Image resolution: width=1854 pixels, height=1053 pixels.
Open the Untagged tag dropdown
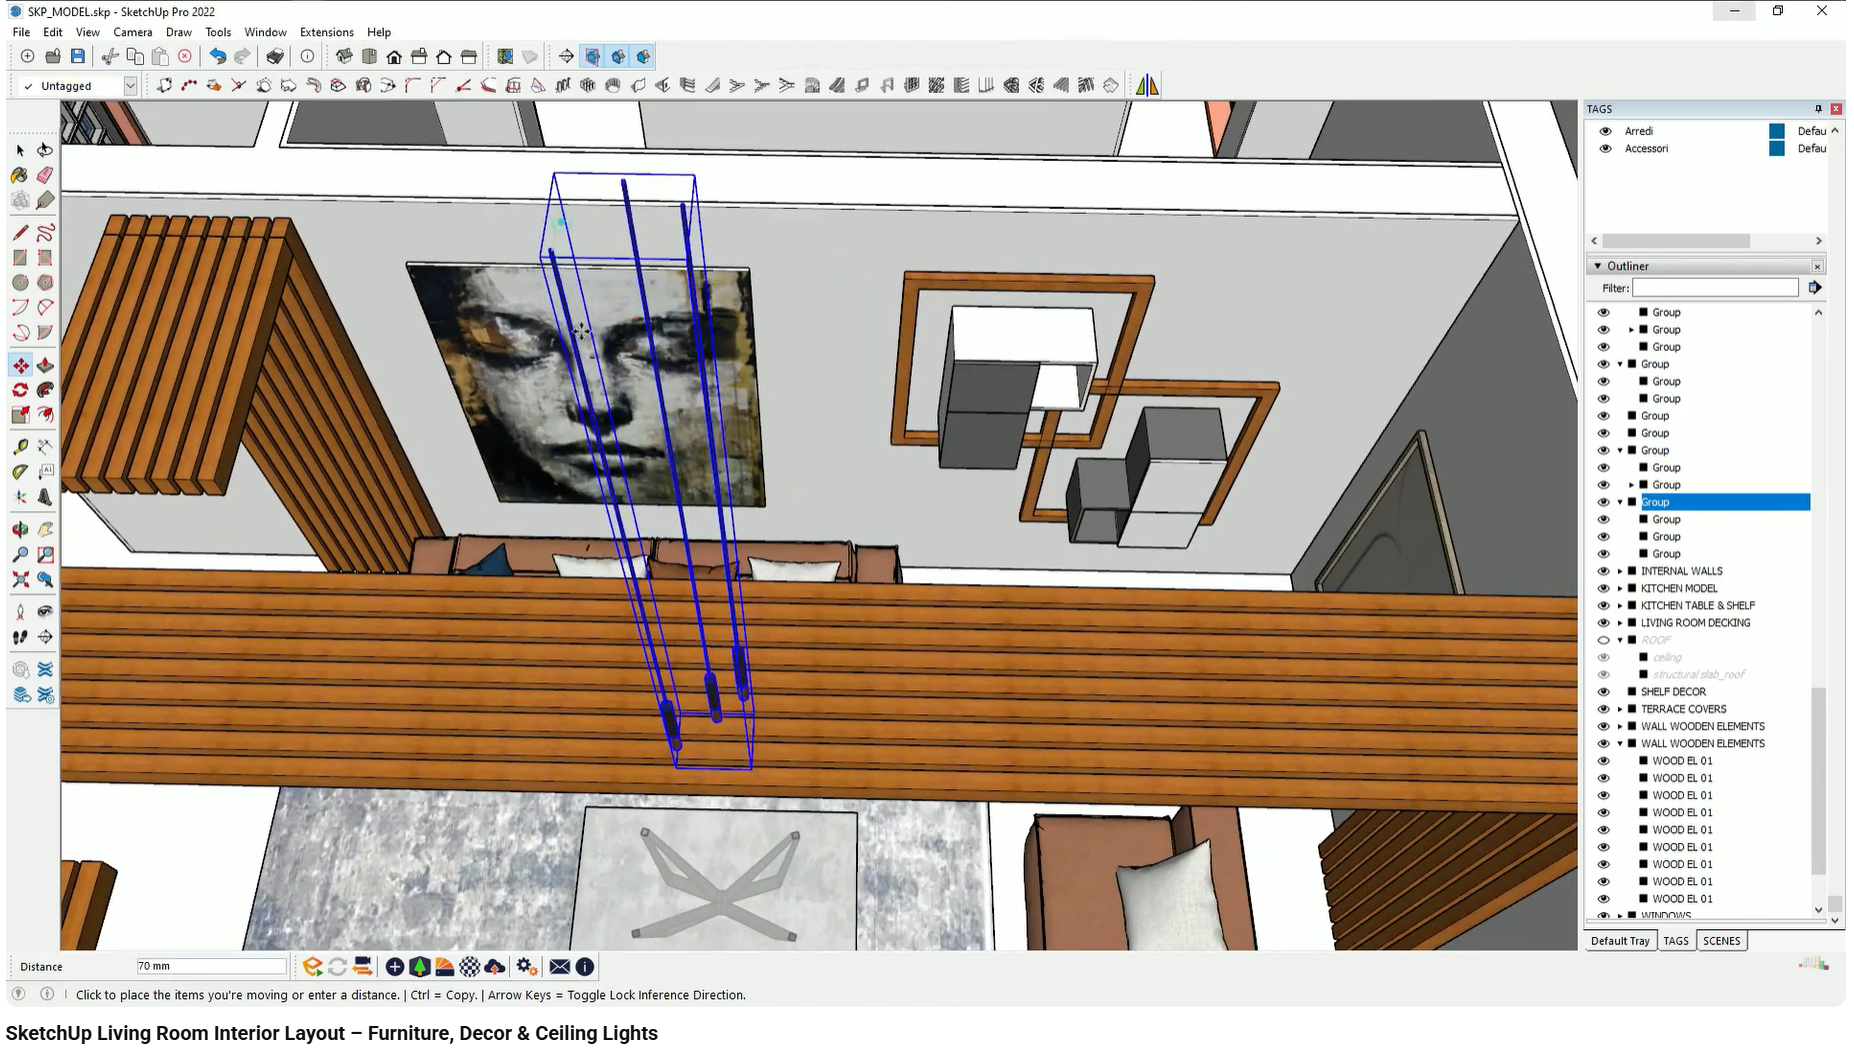click(130, 85)
